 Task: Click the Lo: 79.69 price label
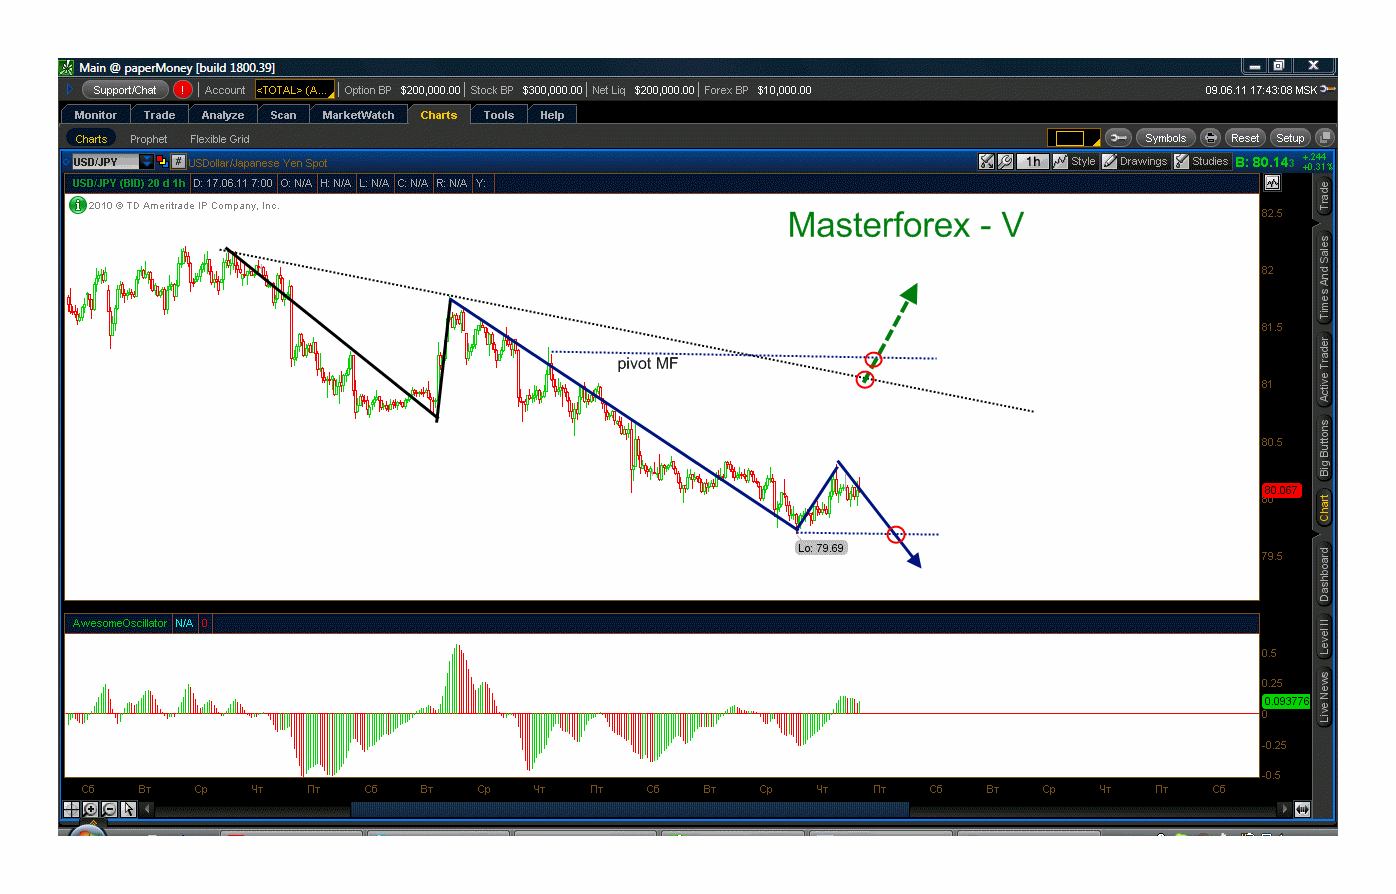click(821, 548)
